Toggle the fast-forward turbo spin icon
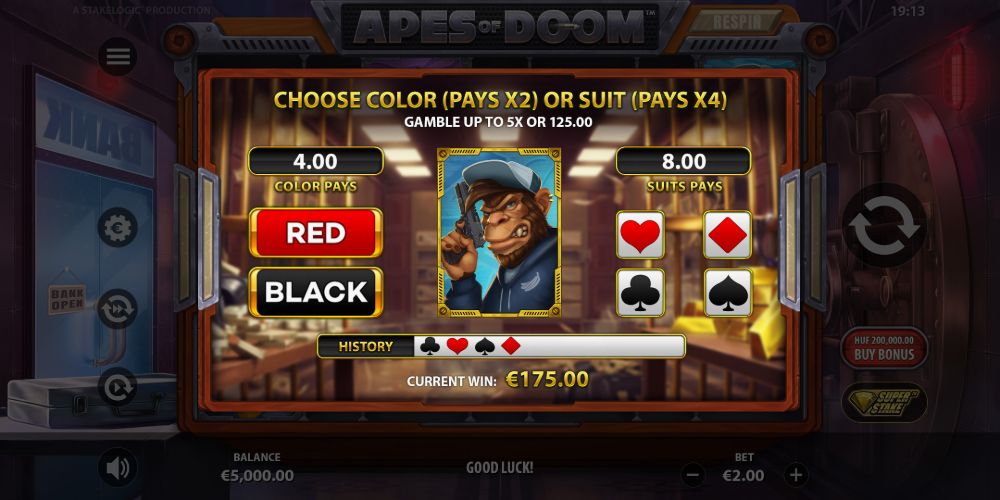Image resolution: width=1000 pixels, height=500 pixels. (x=117, y=309)
